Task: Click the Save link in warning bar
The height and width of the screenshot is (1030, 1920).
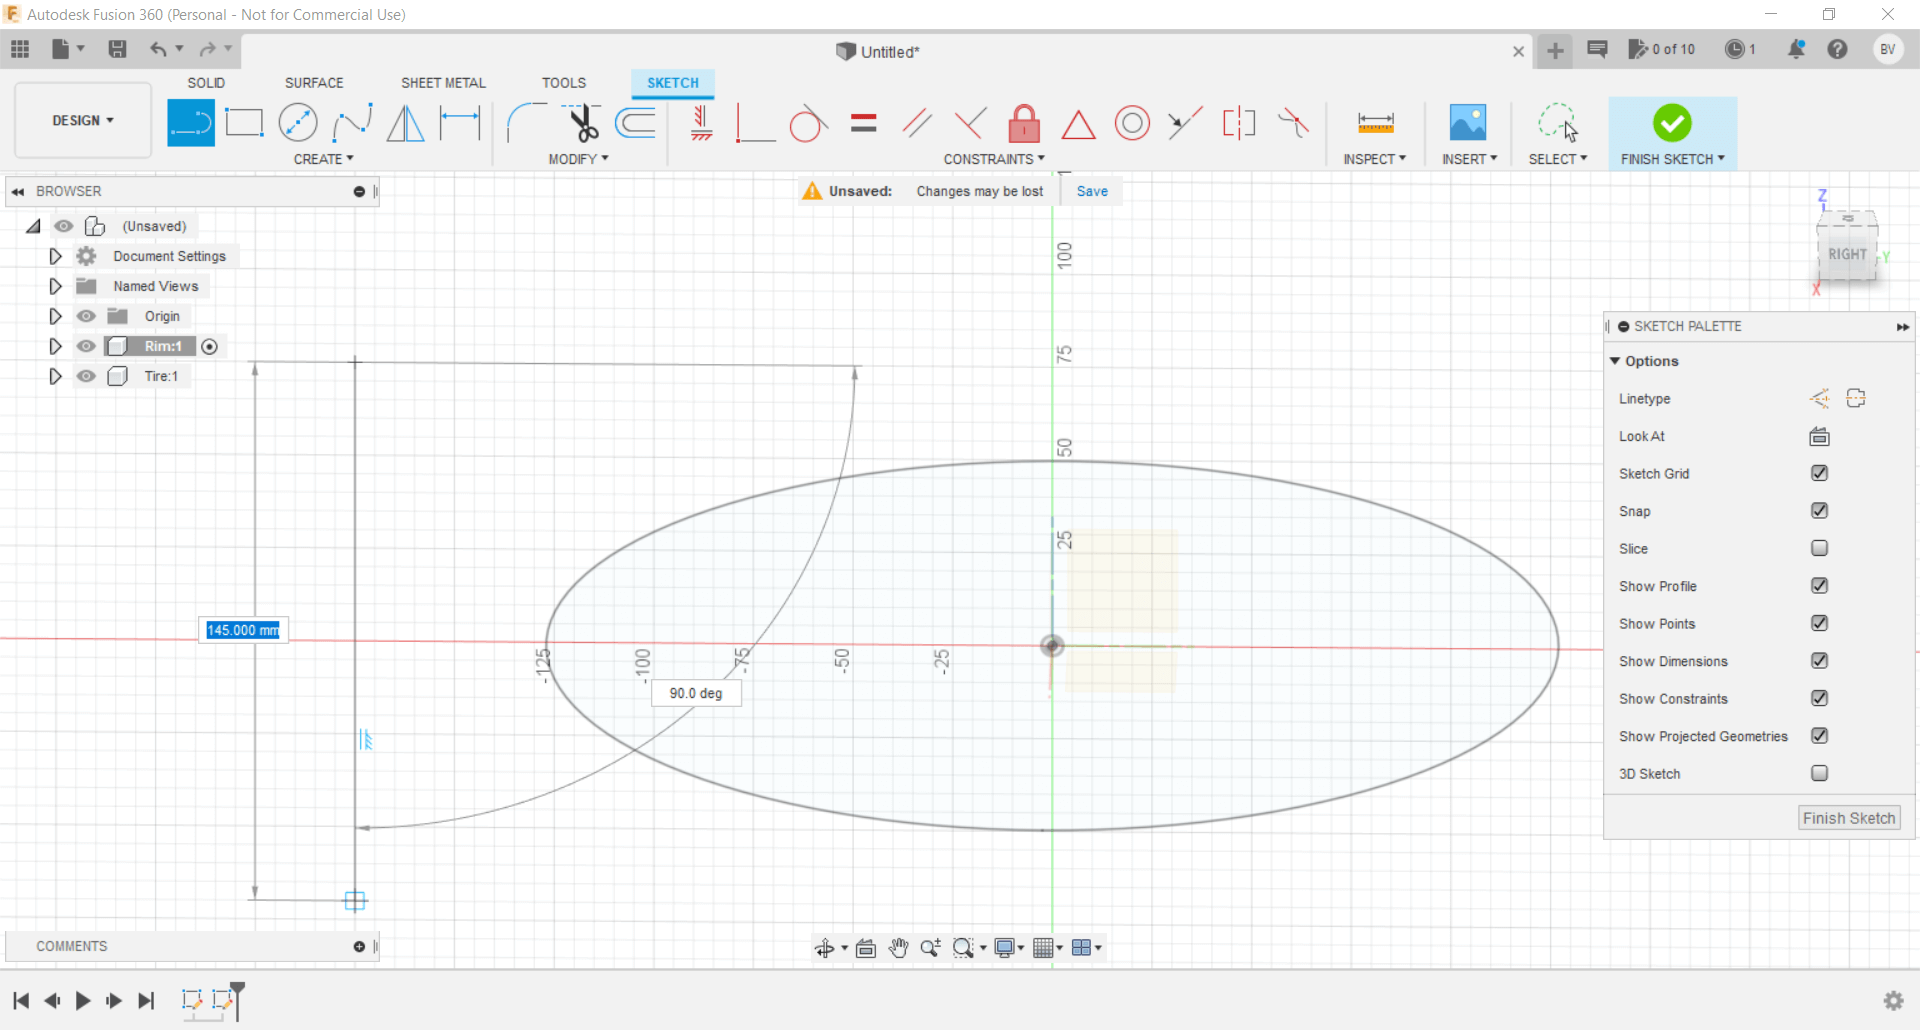Action: coord(1092,191)
